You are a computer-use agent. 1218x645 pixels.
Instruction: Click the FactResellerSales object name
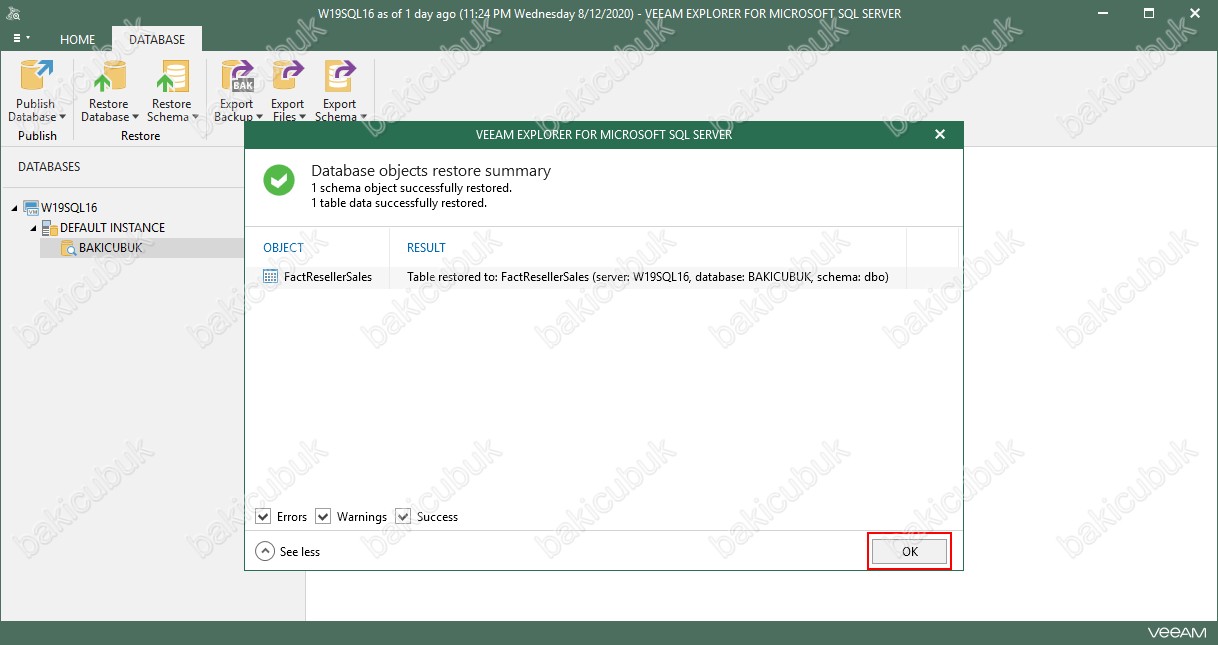coord(328,277)
